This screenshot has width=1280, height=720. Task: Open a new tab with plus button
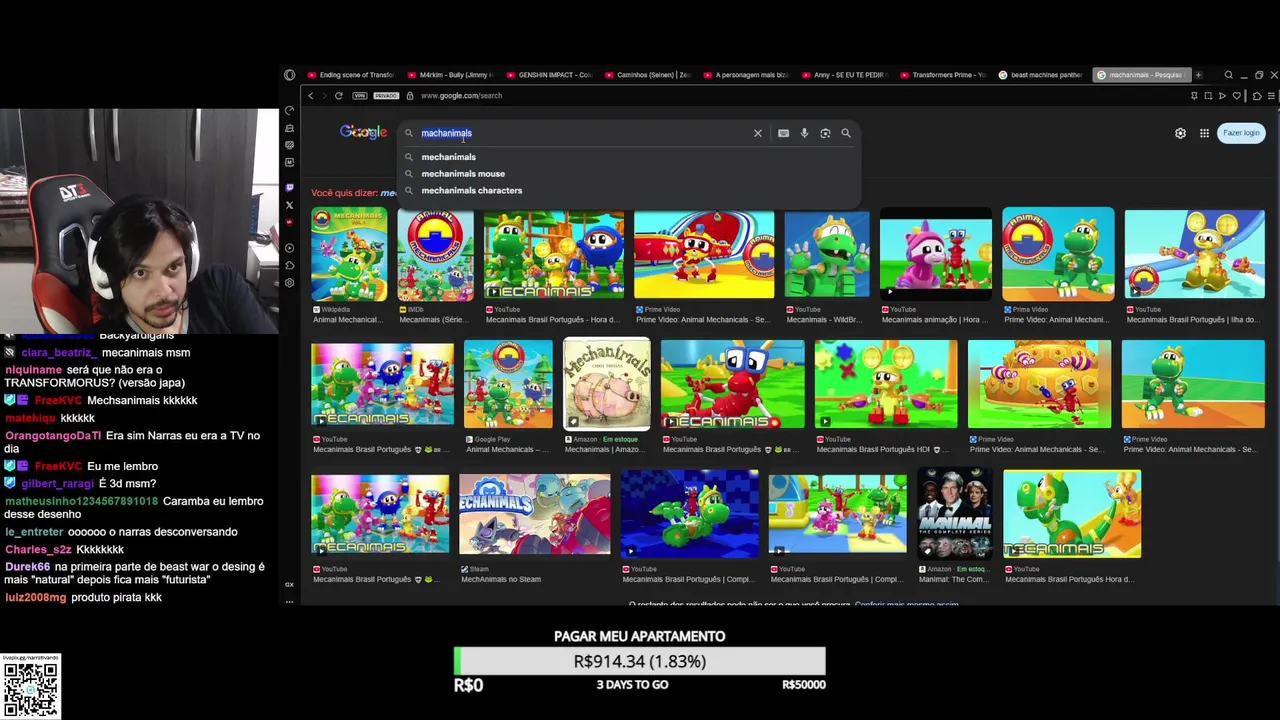click(1198, 75)
